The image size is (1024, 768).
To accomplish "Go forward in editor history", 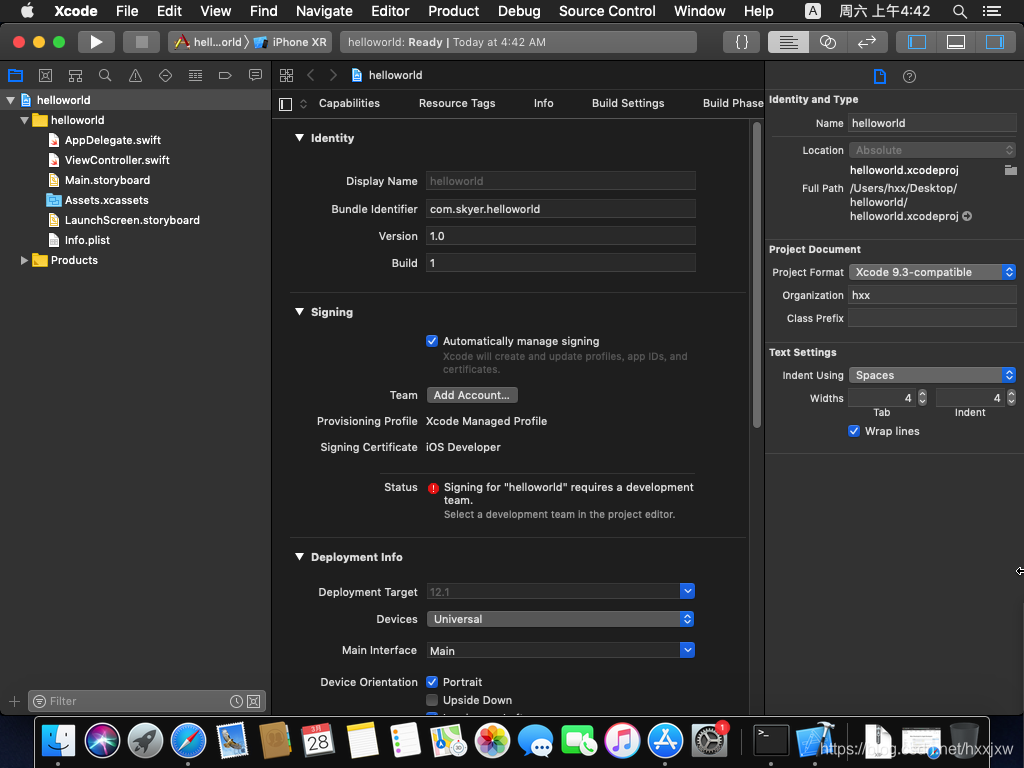I will [333, 75].
